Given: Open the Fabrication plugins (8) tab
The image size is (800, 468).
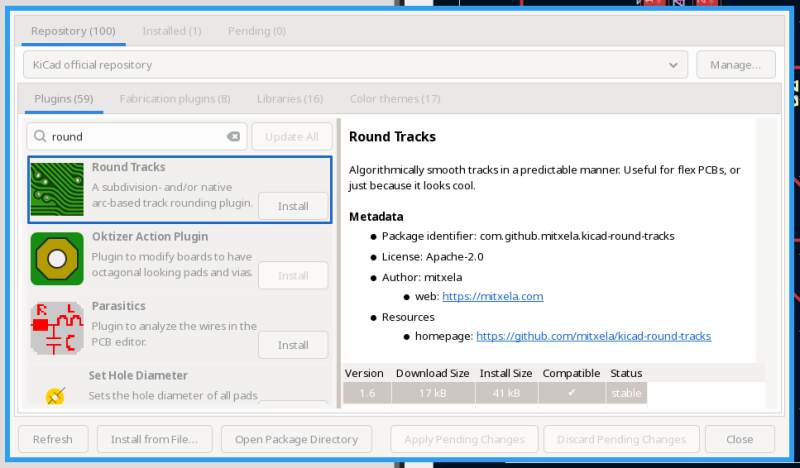Looking at the screenshot, I should click(x=175, y=98).
